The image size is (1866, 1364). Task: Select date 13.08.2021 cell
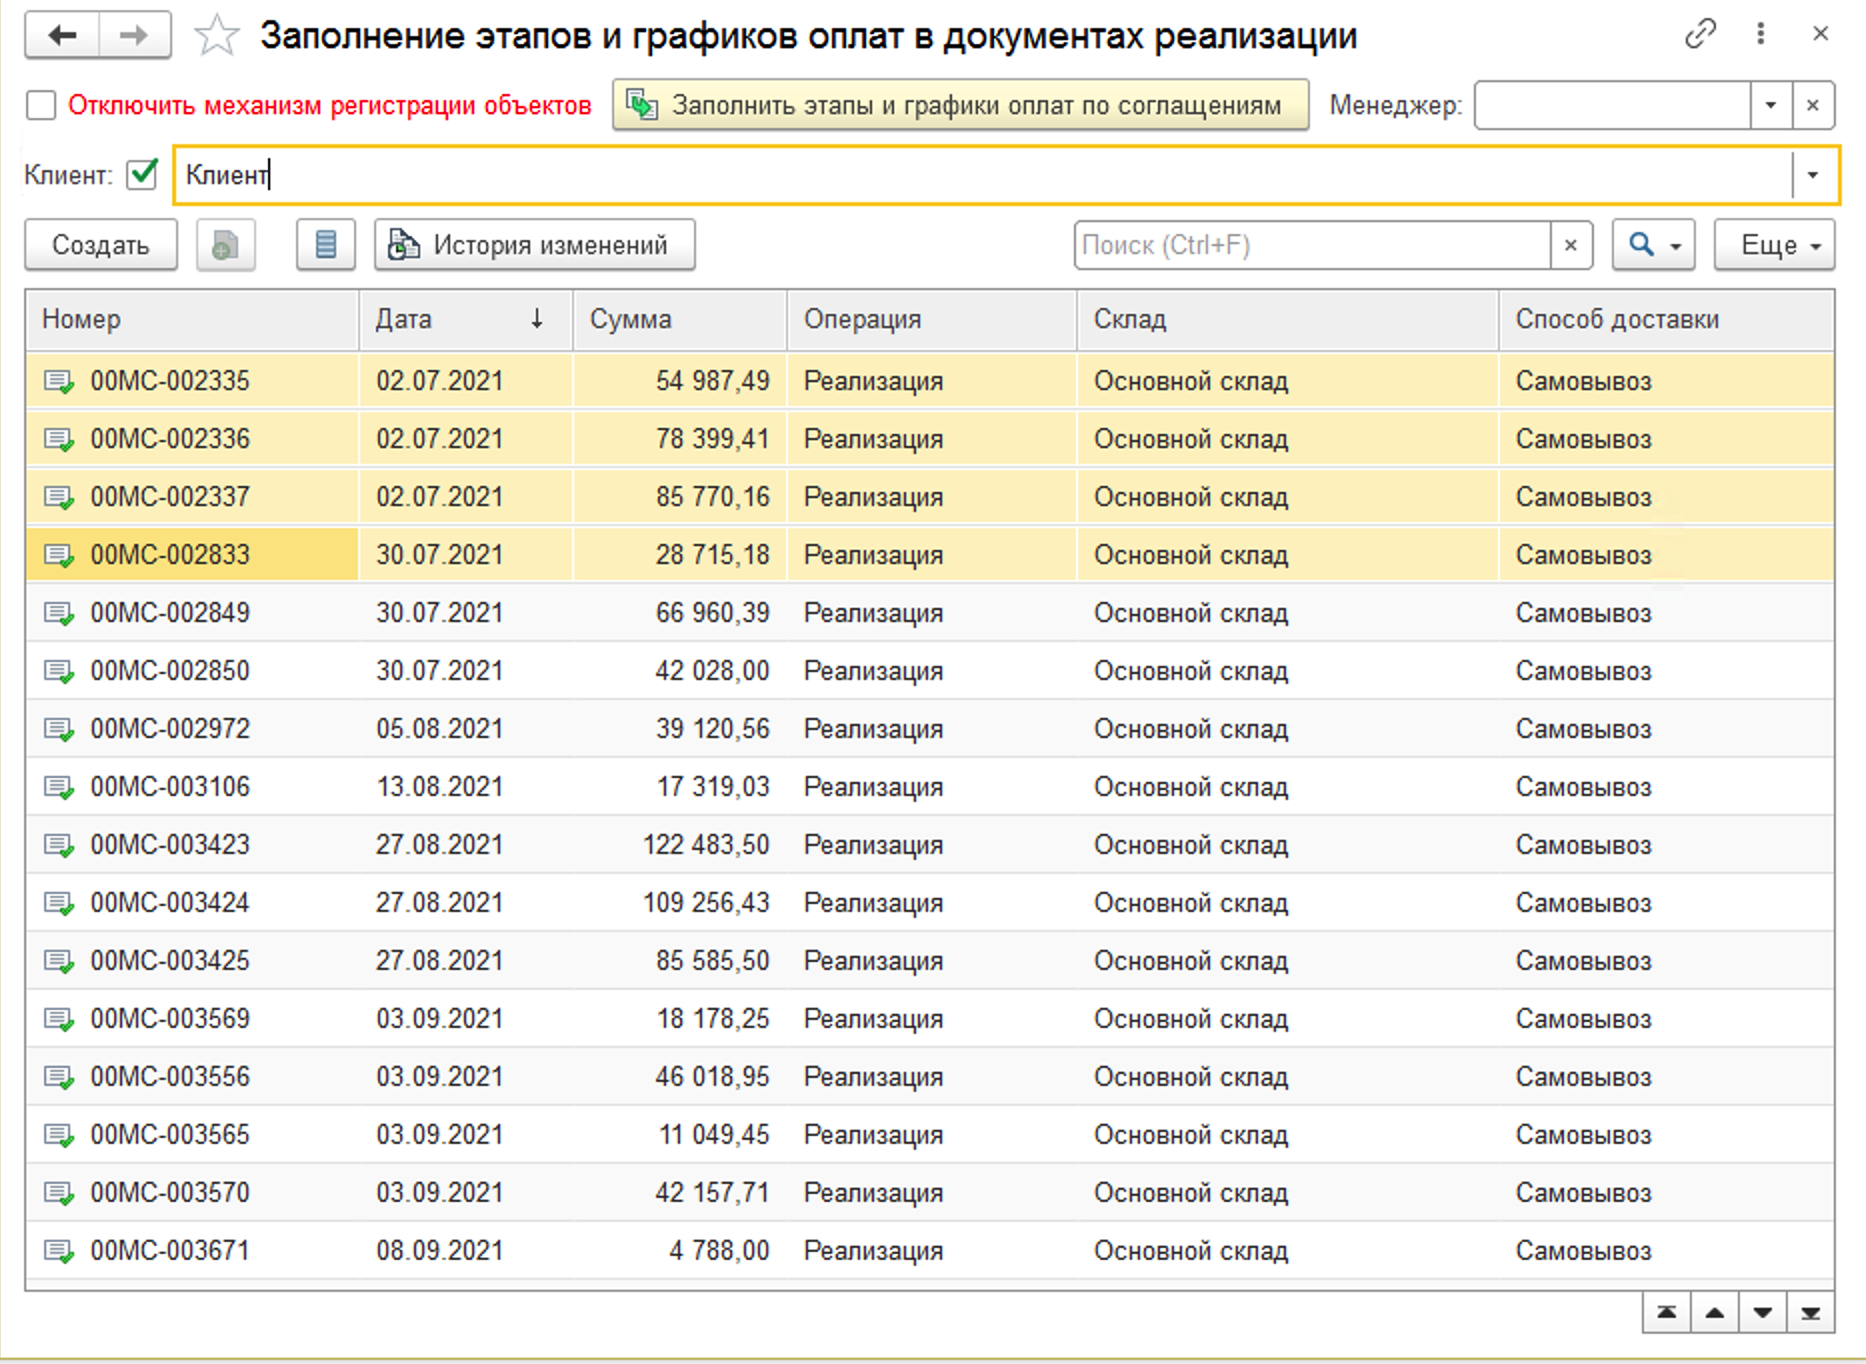pyautogui.click(x=439, y=787)
